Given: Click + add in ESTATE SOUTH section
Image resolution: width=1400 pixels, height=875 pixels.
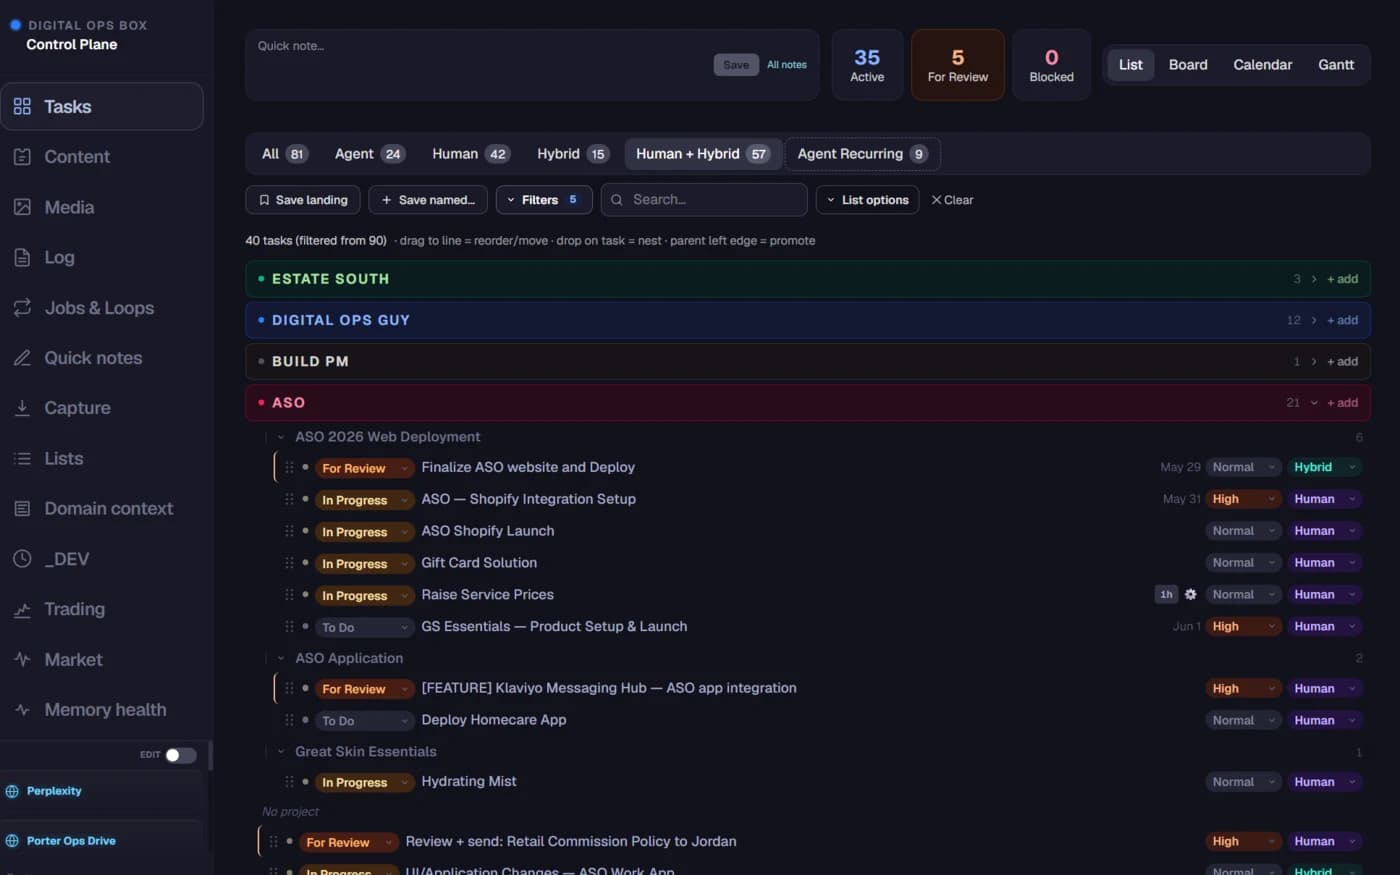Looking at the screenshot, I should [x=1342, y=279].
